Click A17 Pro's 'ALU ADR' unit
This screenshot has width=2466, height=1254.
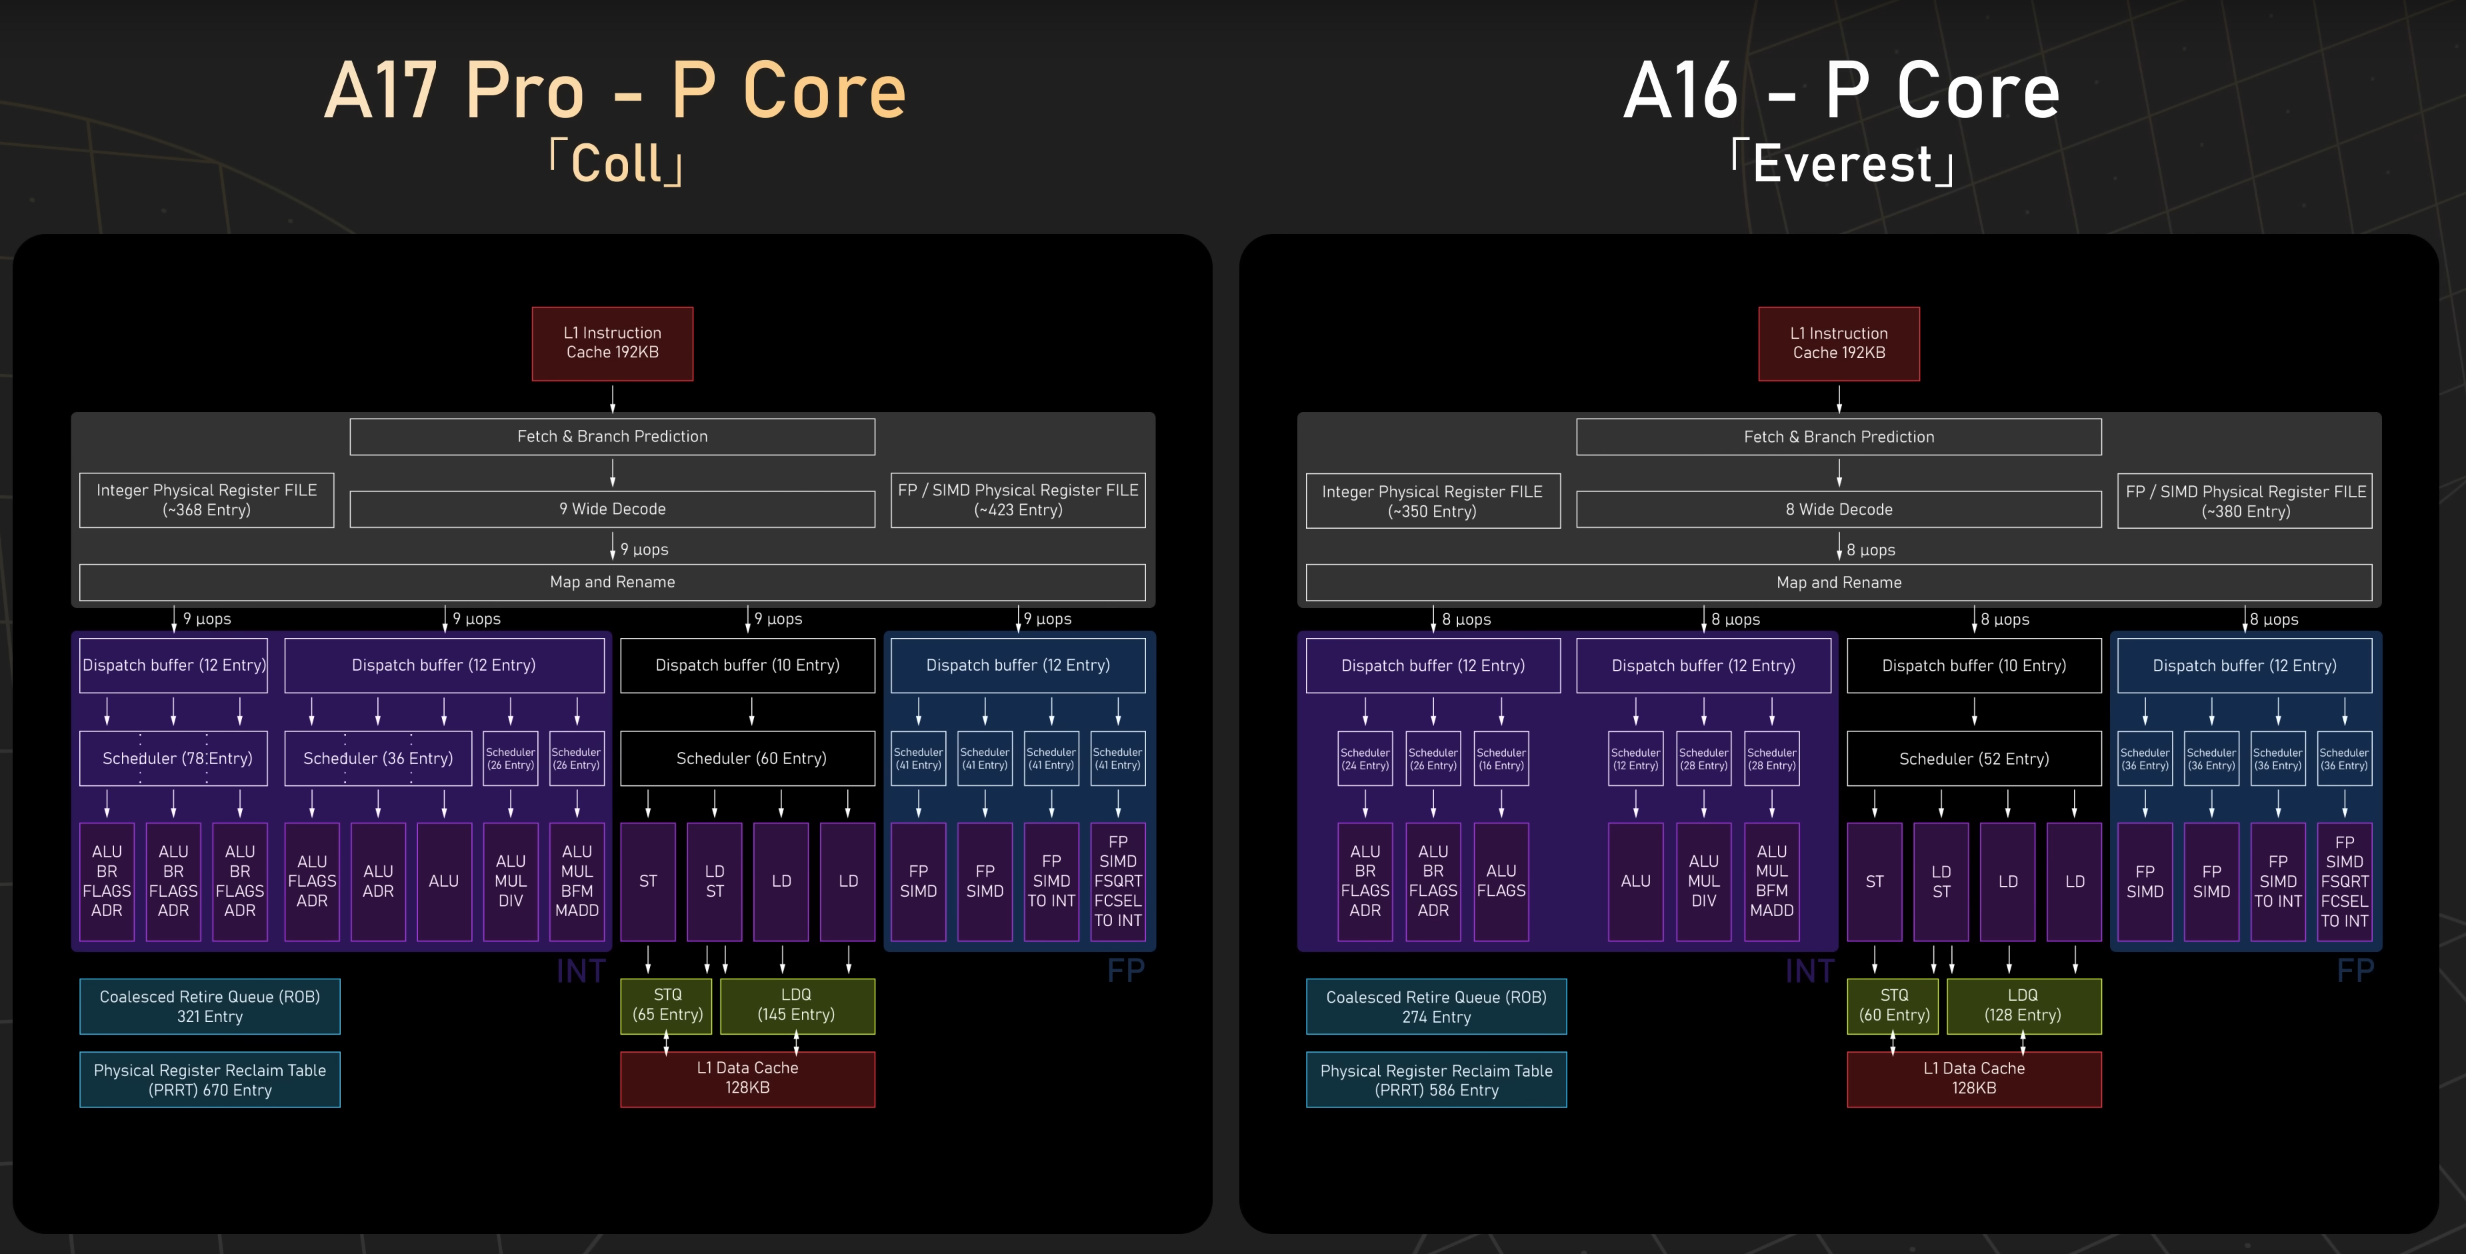click(378, 881)
